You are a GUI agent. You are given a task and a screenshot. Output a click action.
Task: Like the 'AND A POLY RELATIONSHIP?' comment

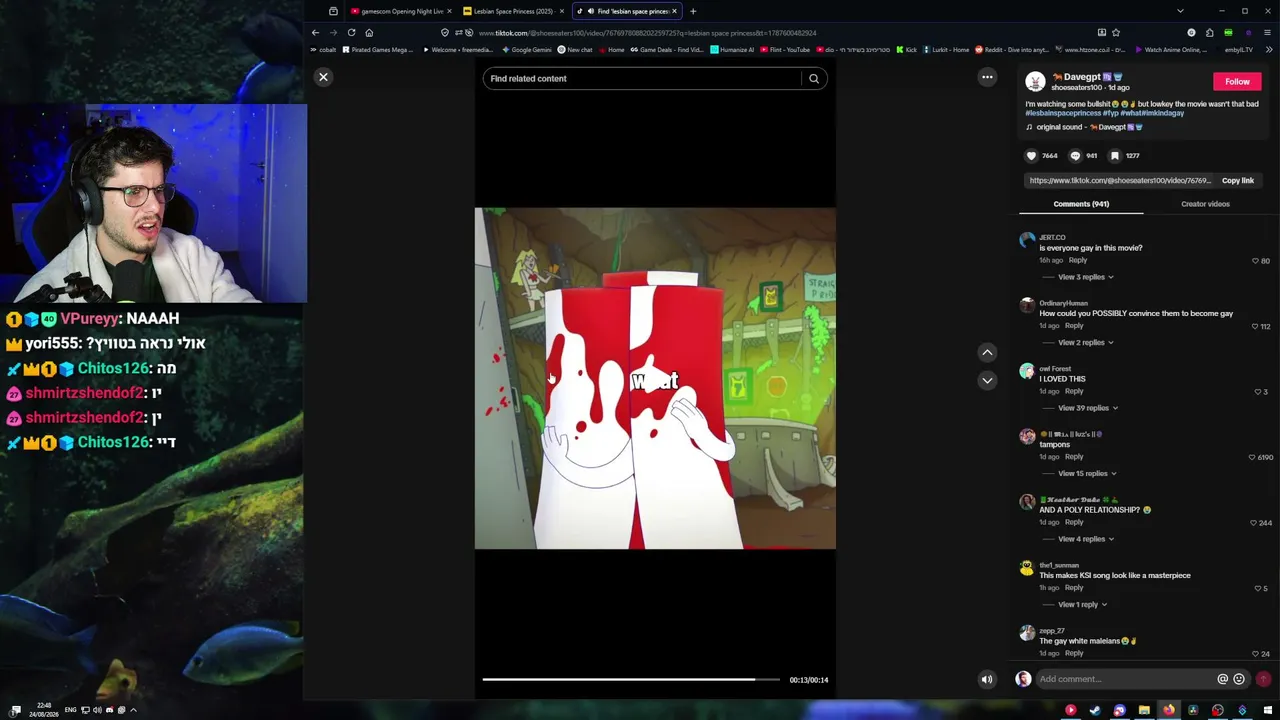pyautogui.click(x=1255, y=523)
